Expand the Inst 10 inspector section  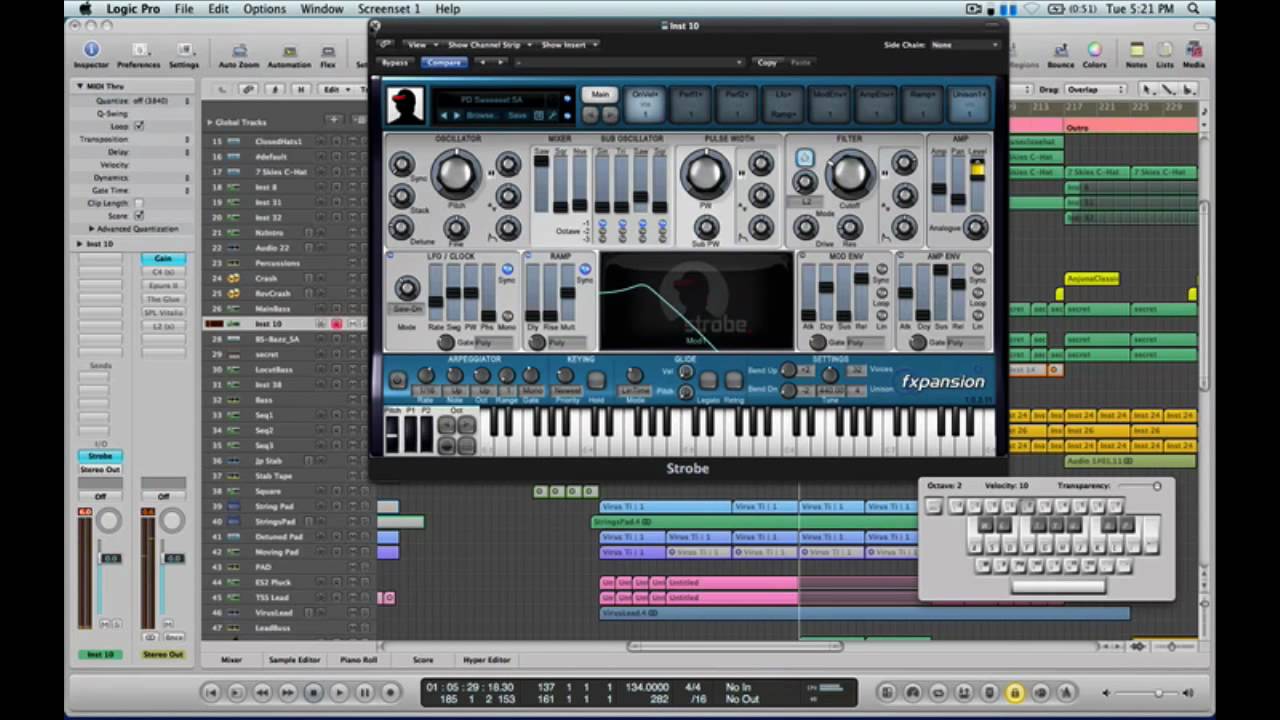coord(80,244)
